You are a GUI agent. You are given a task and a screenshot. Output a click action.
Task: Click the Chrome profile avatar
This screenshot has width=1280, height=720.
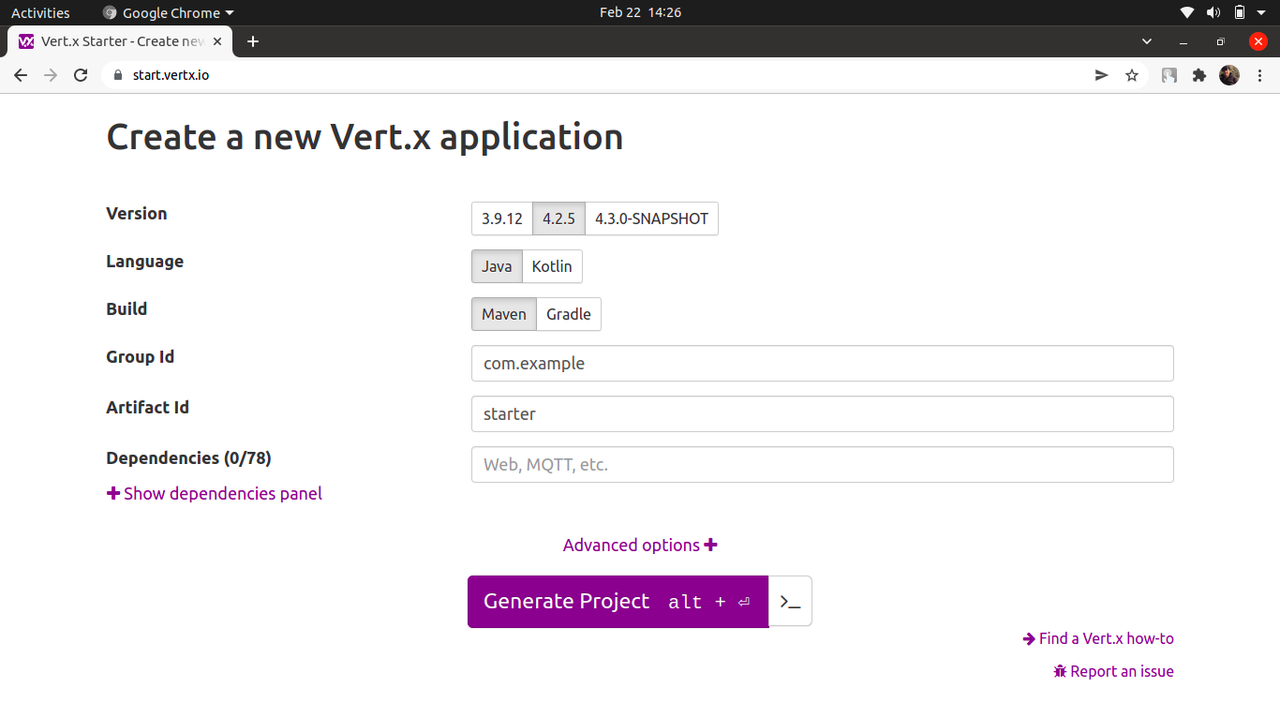[1229, 74]
